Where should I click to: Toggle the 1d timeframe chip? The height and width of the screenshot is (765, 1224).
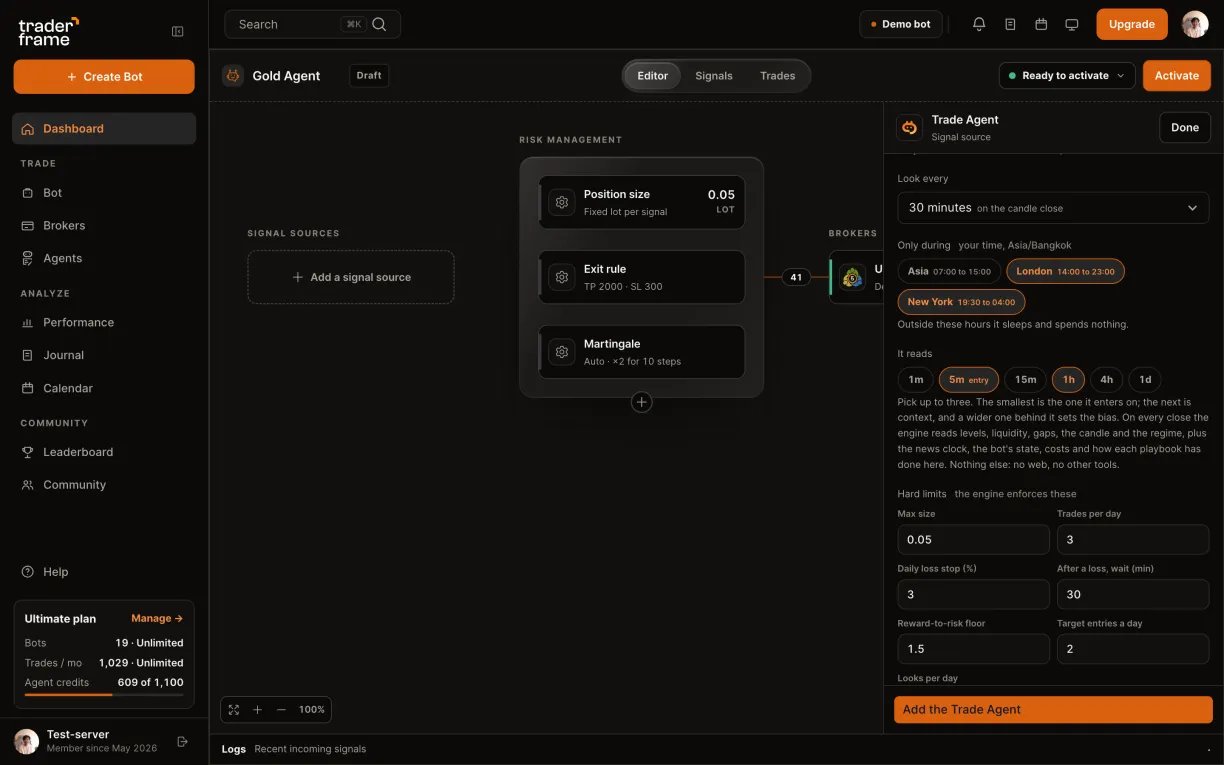(x=1145, y=379)
